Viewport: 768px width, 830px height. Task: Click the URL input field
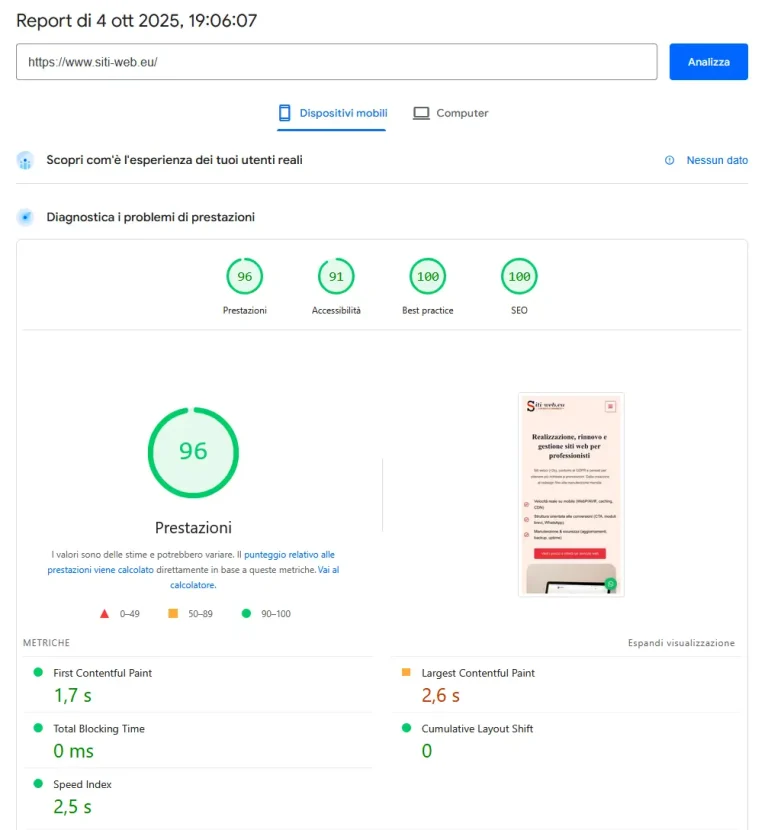(336, 62)
